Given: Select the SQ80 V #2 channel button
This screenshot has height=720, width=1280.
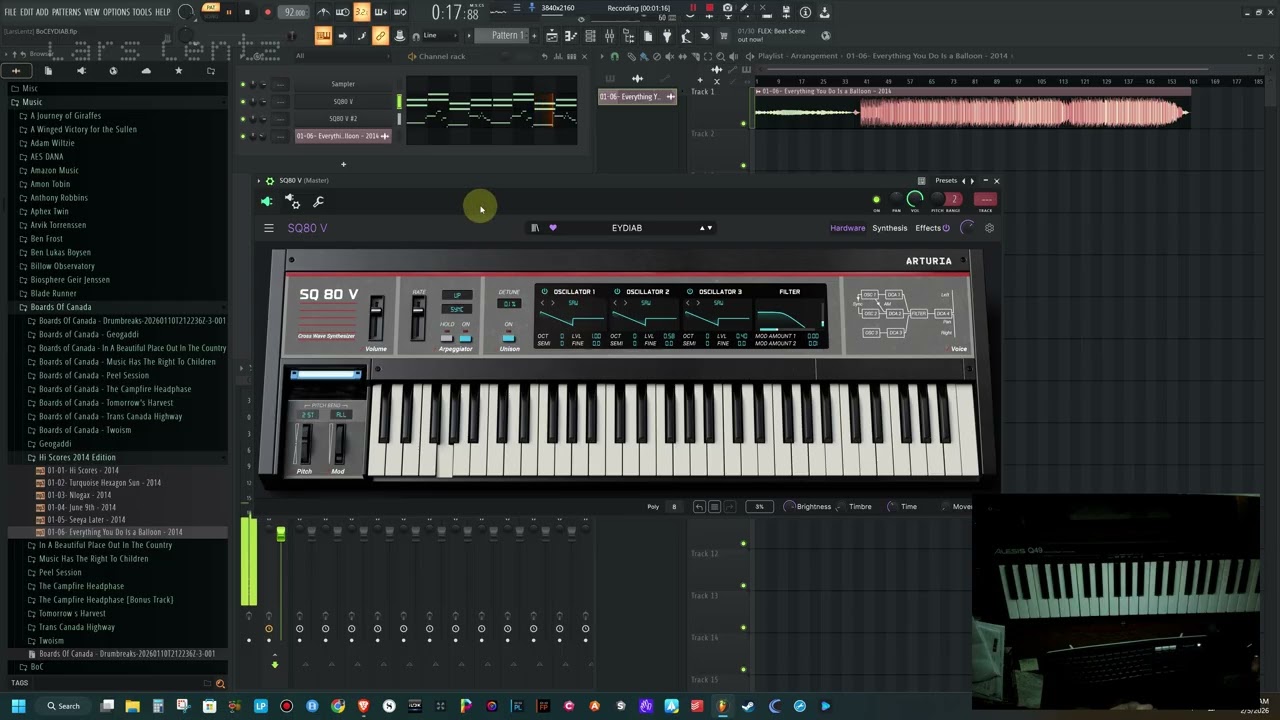Looking at the screenshot, I should [343, 118].
